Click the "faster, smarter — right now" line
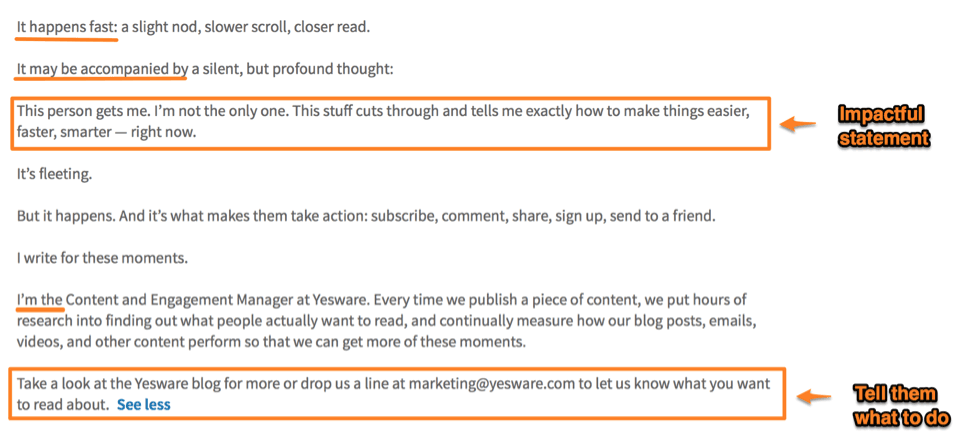975x434 pixels. coord(106,132)
